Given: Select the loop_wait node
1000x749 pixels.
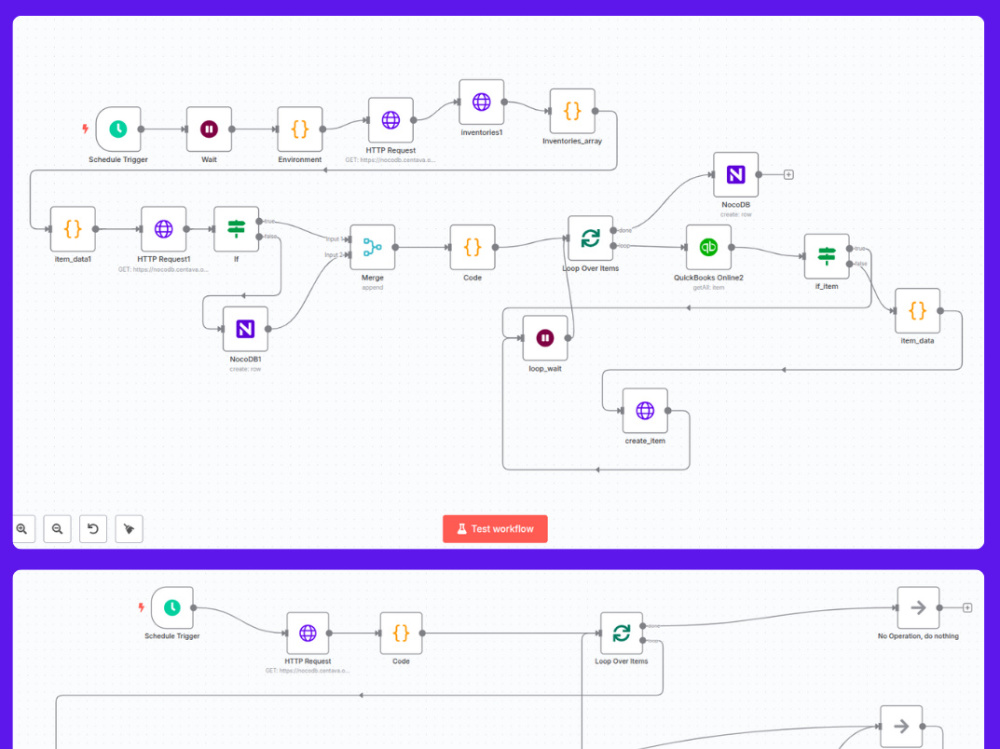Looking at the screenshot, I should pyautogui.click(x=545, y=338).
